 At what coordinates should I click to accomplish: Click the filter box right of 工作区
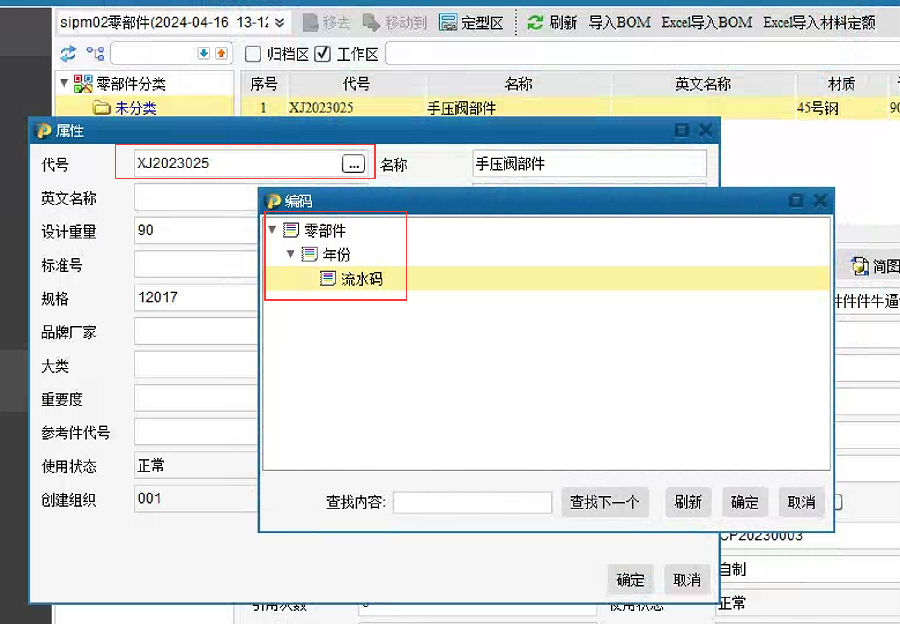643,54
